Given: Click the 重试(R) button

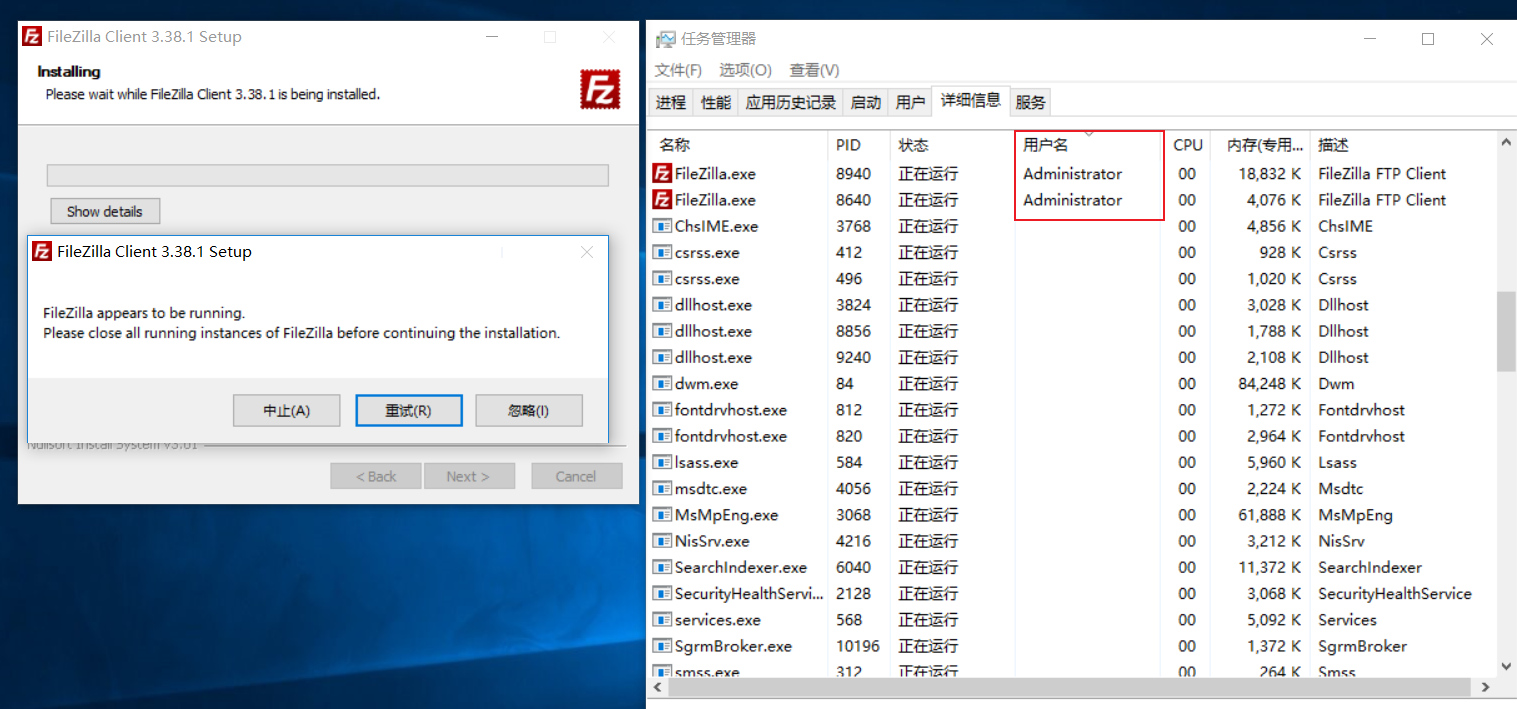Looking at the screenshot, I should coord(408,410).
